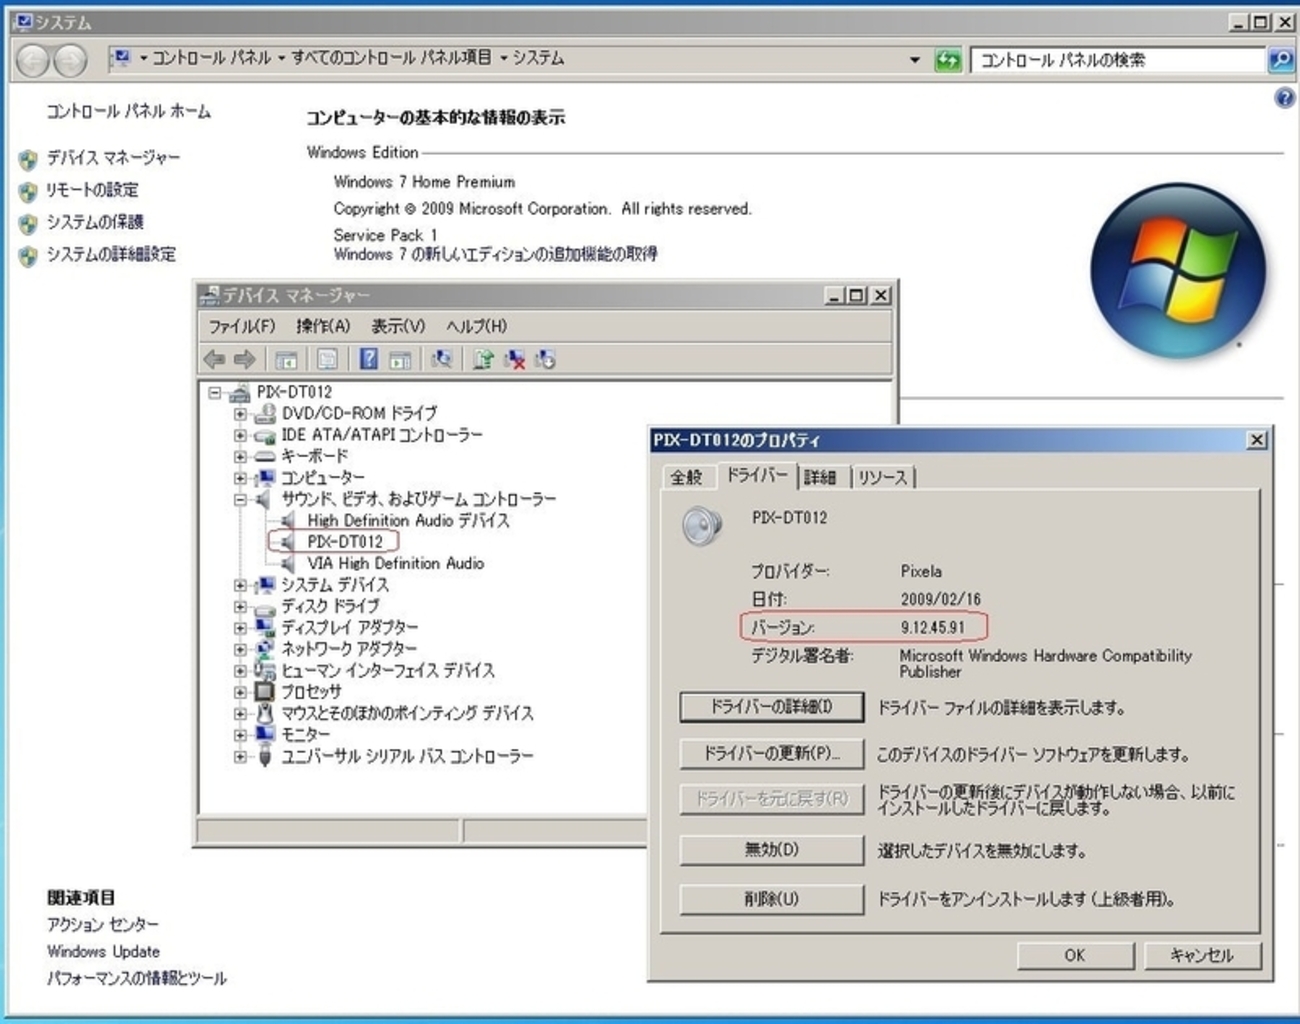Open the 操作(A) menu in Device Manager
This screenshot has height=1024, width=1300.
pyautogui.click(x=323, y=326)
